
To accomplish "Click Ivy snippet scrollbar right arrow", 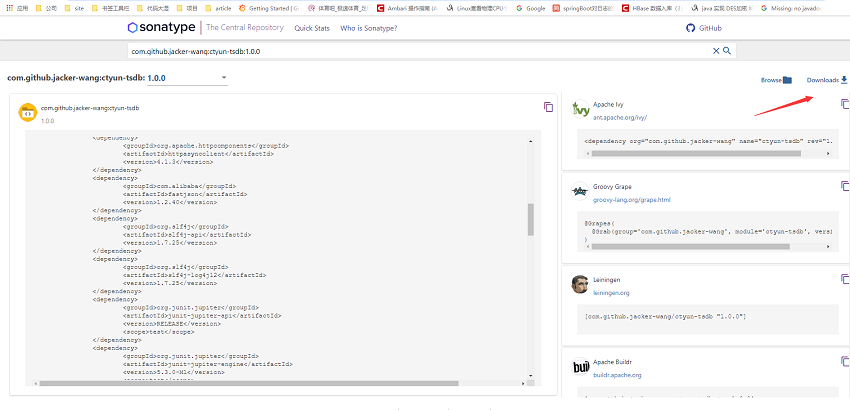I will click(x=828, y=153).
